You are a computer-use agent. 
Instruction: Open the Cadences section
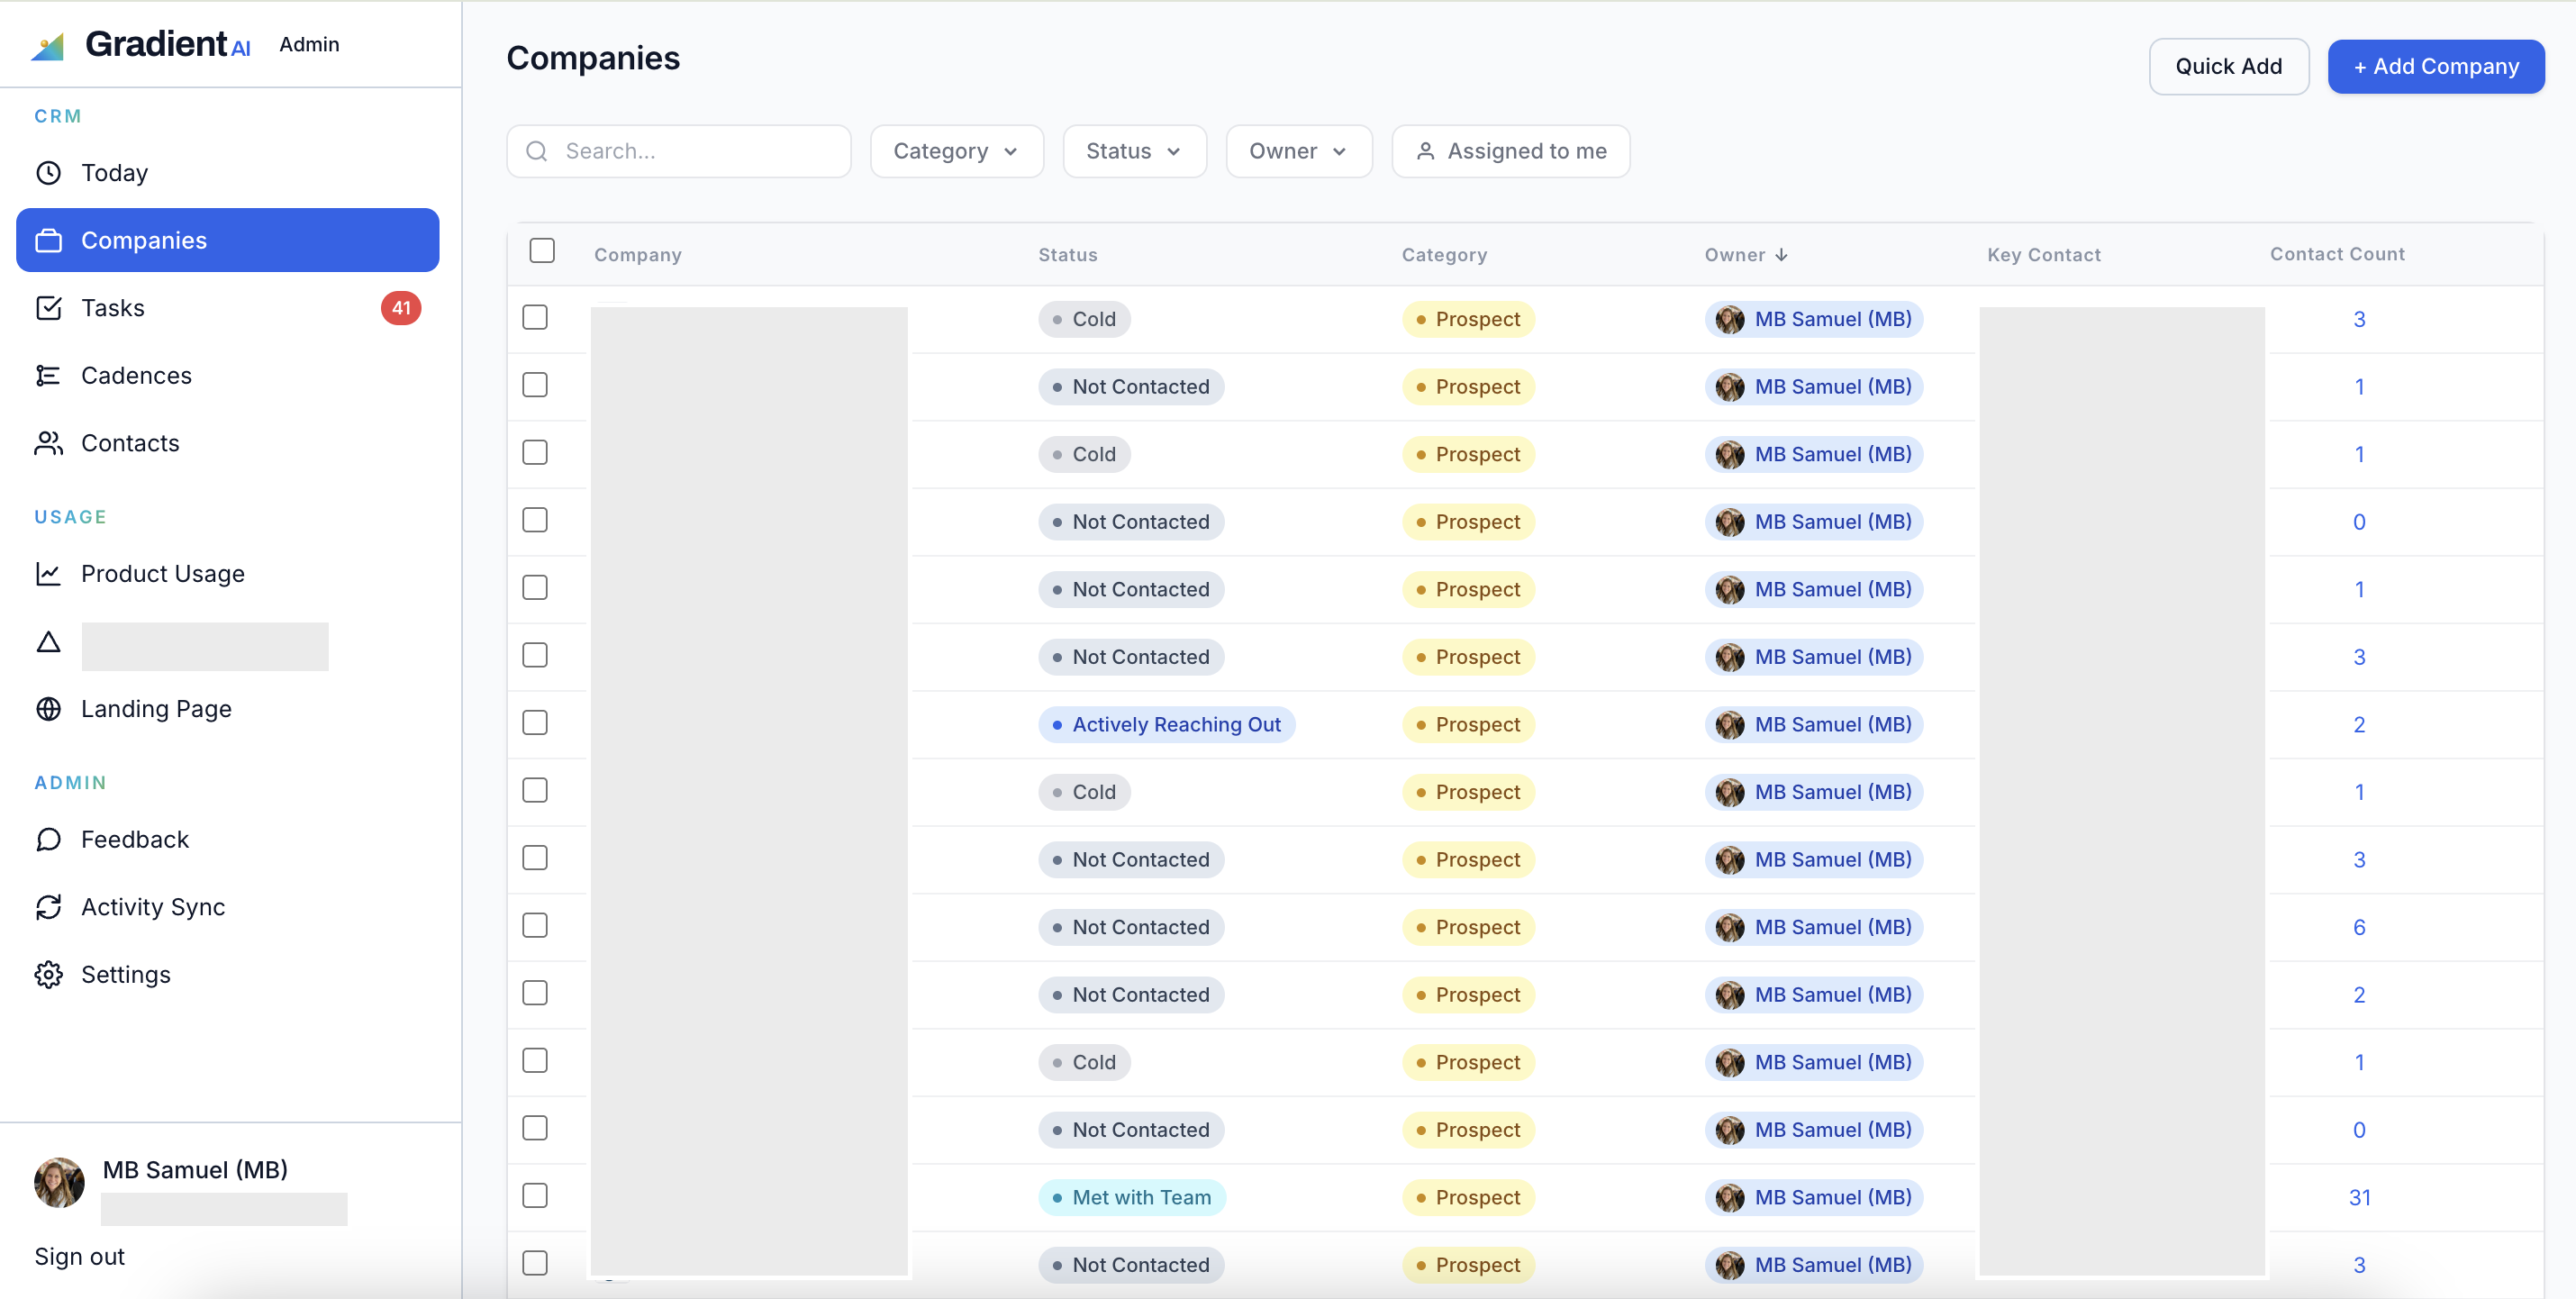tap(227, 376)
